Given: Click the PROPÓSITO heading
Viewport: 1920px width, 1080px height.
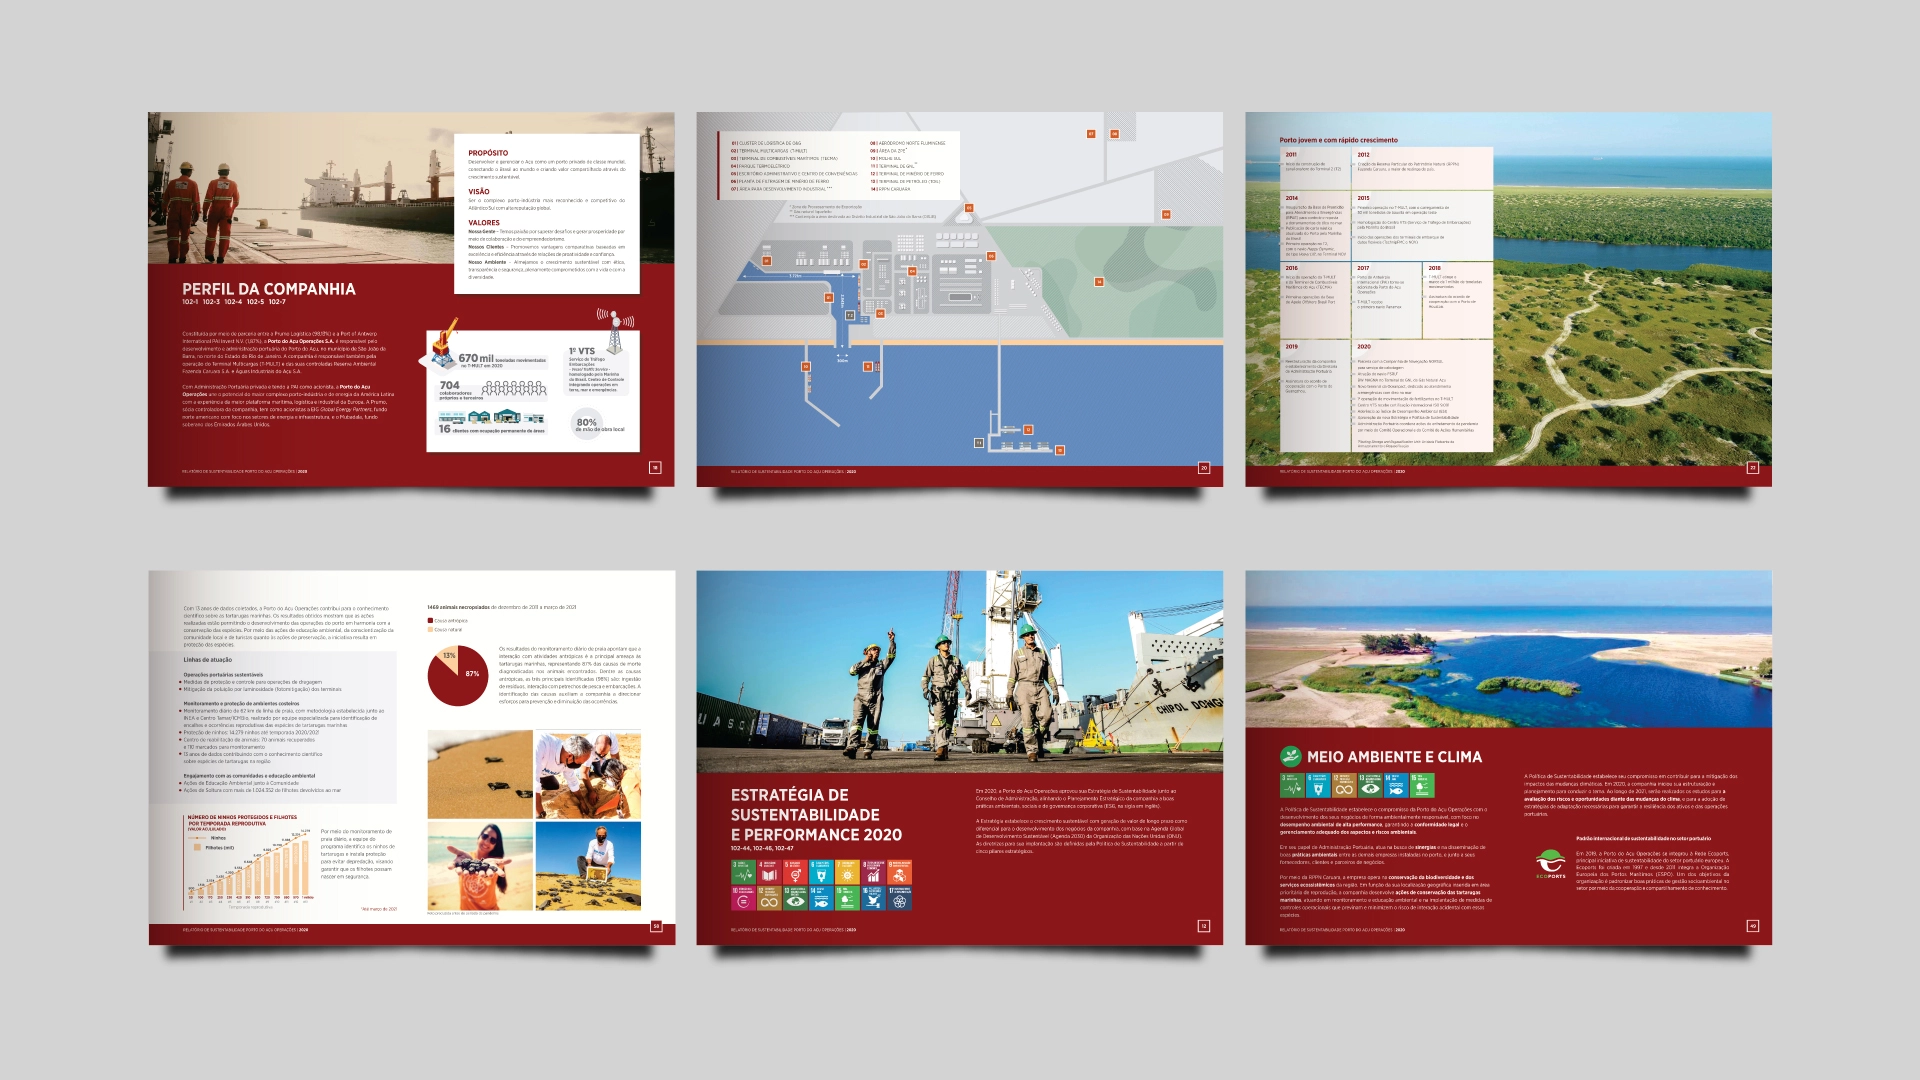Looking at the screenshot, I should coord(488,153).
